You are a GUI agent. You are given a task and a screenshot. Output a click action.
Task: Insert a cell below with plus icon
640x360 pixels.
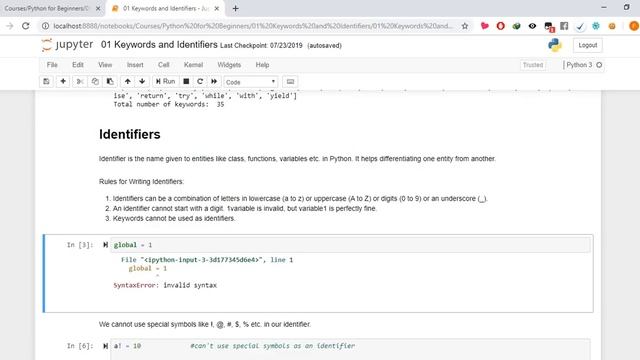63,82
